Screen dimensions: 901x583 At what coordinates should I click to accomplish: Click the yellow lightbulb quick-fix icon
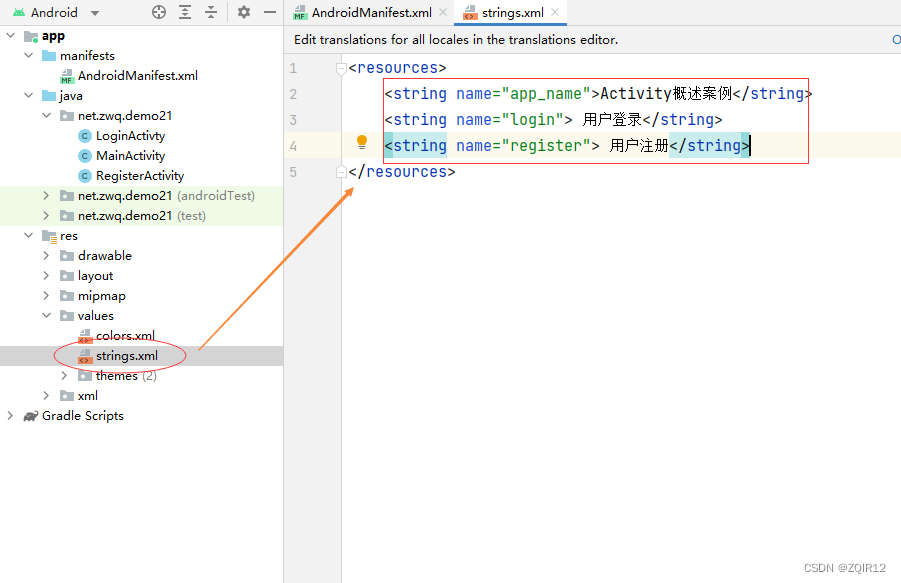tap(362, 142)
